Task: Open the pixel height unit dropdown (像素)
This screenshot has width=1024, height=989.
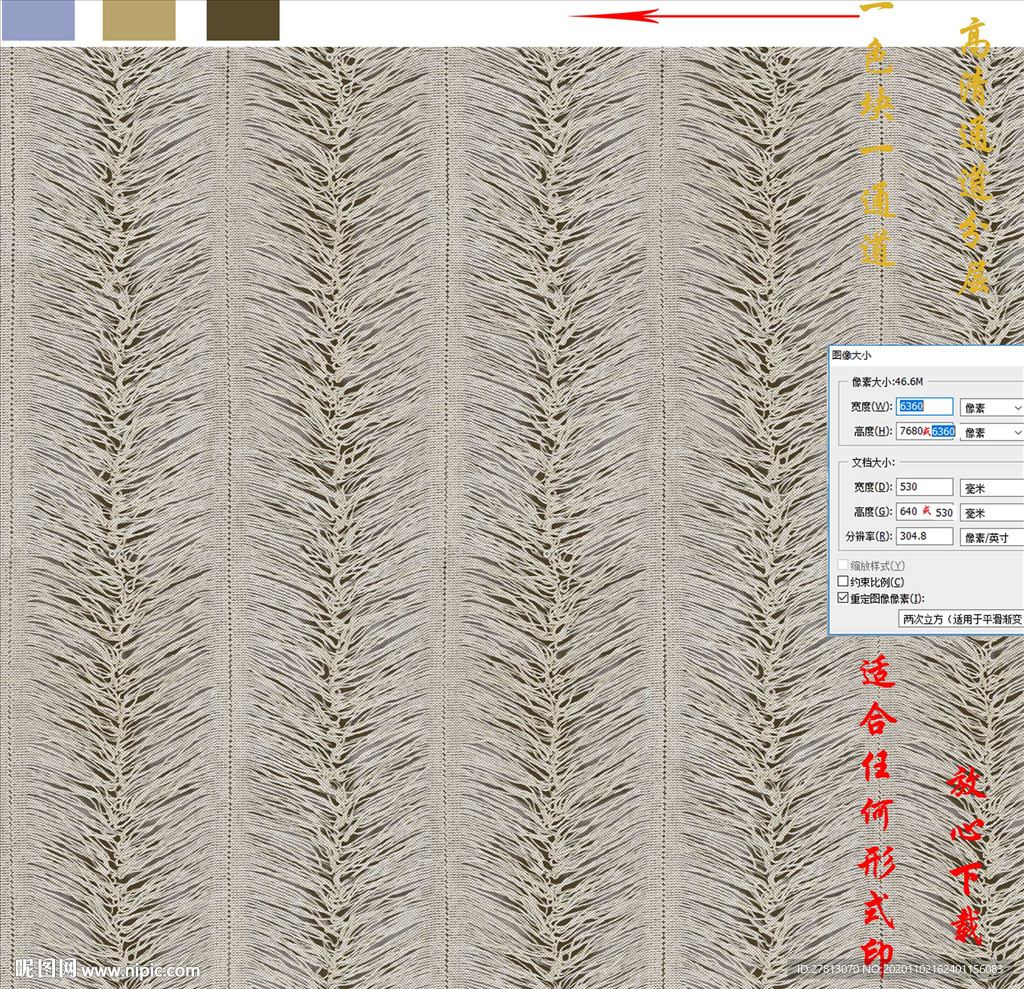Action: point(991,432)
